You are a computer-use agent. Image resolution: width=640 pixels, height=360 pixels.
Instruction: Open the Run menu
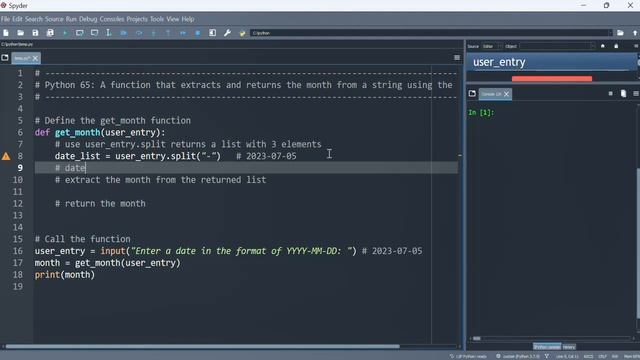[x=71, y=19]
